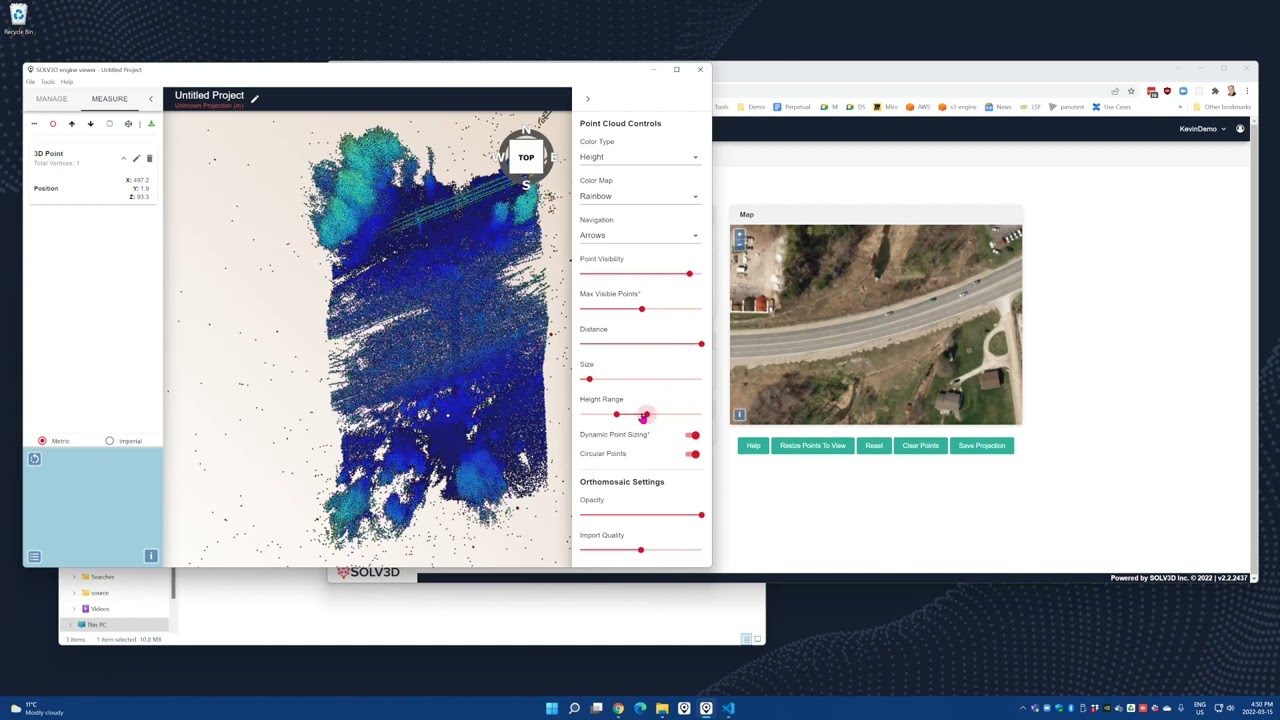1280x720 pixels.
Task: Collapse the left sidebar with the chevron
Action: 151,99
